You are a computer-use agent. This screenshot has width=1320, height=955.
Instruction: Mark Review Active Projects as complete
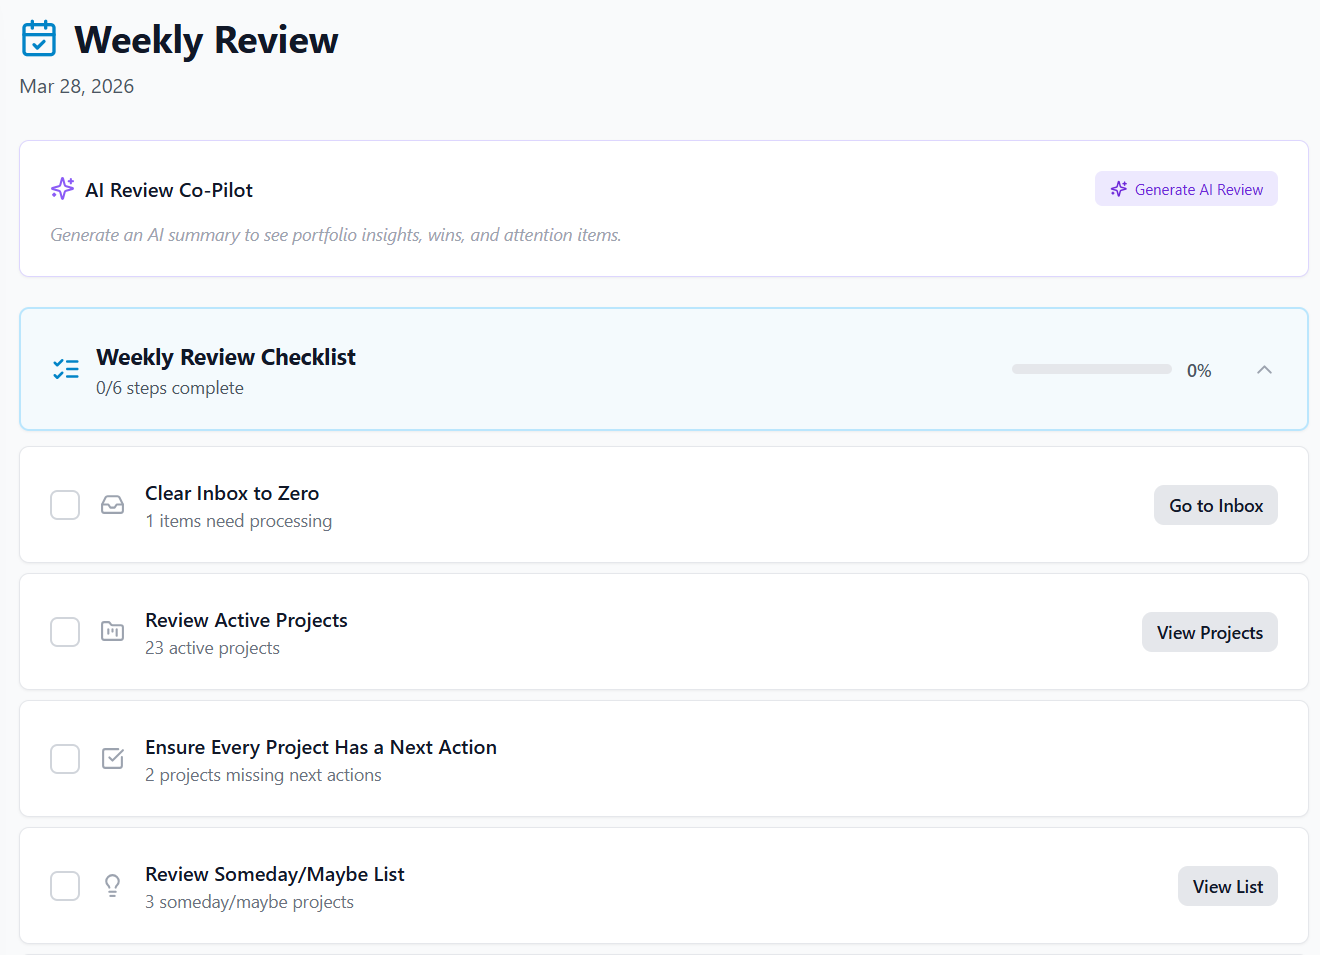click(x=64, y=631)
